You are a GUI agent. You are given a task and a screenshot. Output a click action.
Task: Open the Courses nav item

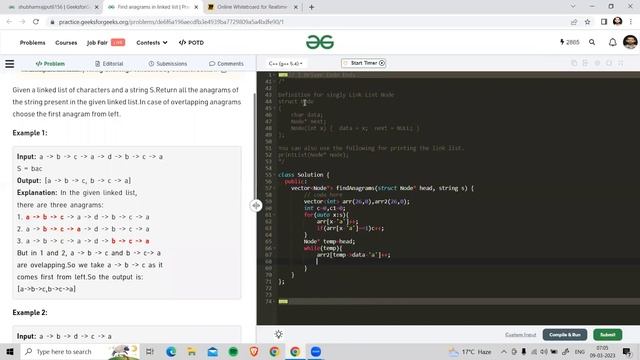[x=66, y=42]
